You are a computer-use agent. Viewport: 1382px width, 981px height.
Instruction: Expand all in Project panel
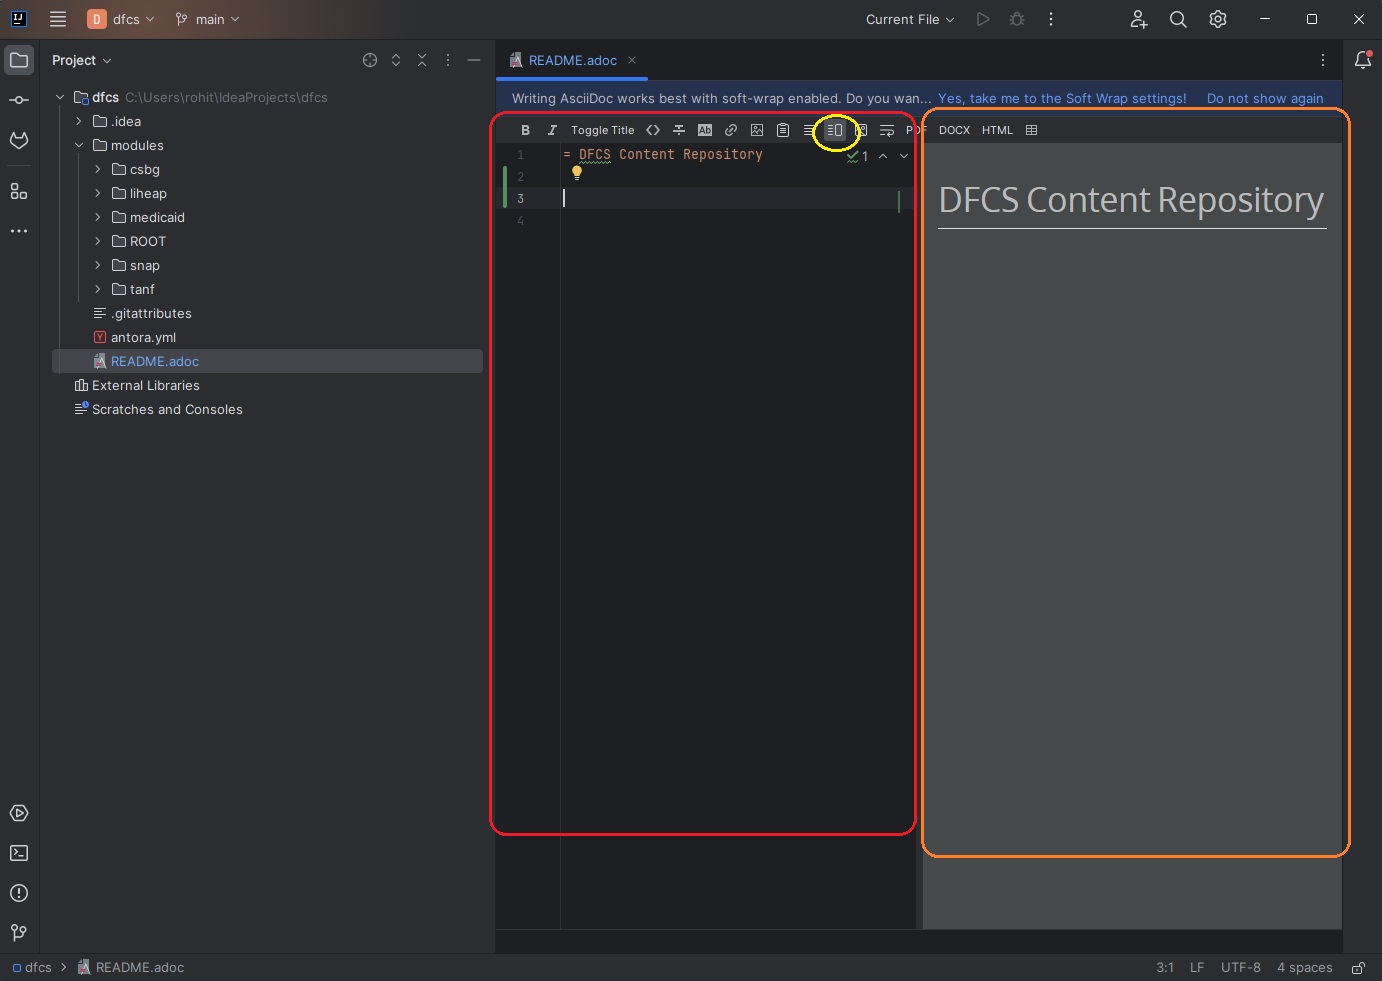coord(396,60)
